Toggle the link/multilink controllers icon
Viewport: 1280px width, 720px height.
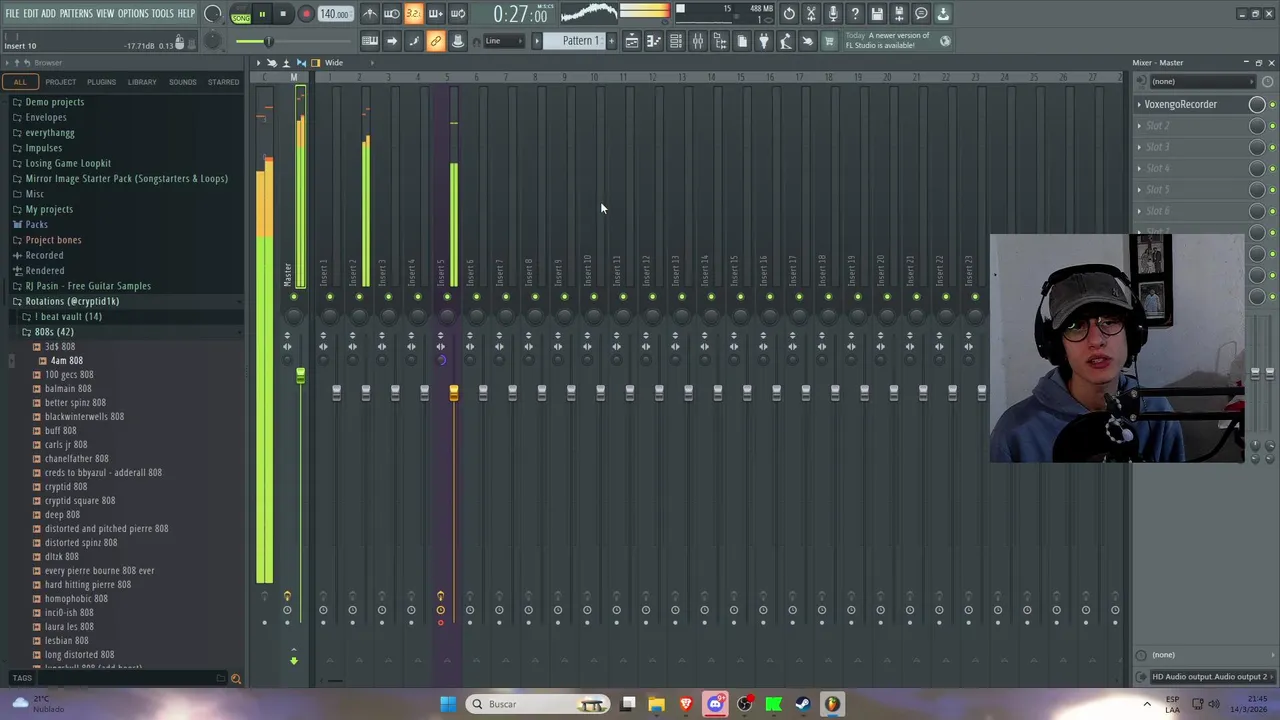tap(435, 41)
